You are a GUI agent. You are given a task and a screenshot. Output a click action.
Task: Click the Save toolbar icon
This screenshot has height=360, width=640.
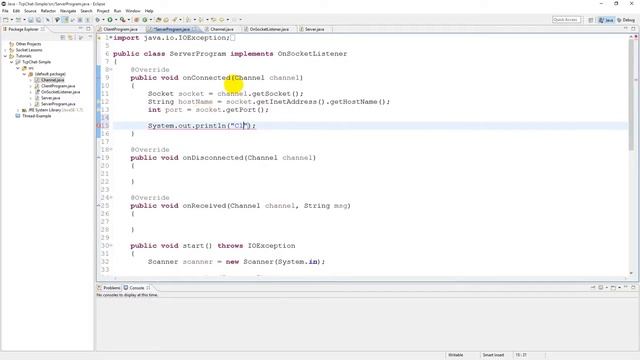30,20
